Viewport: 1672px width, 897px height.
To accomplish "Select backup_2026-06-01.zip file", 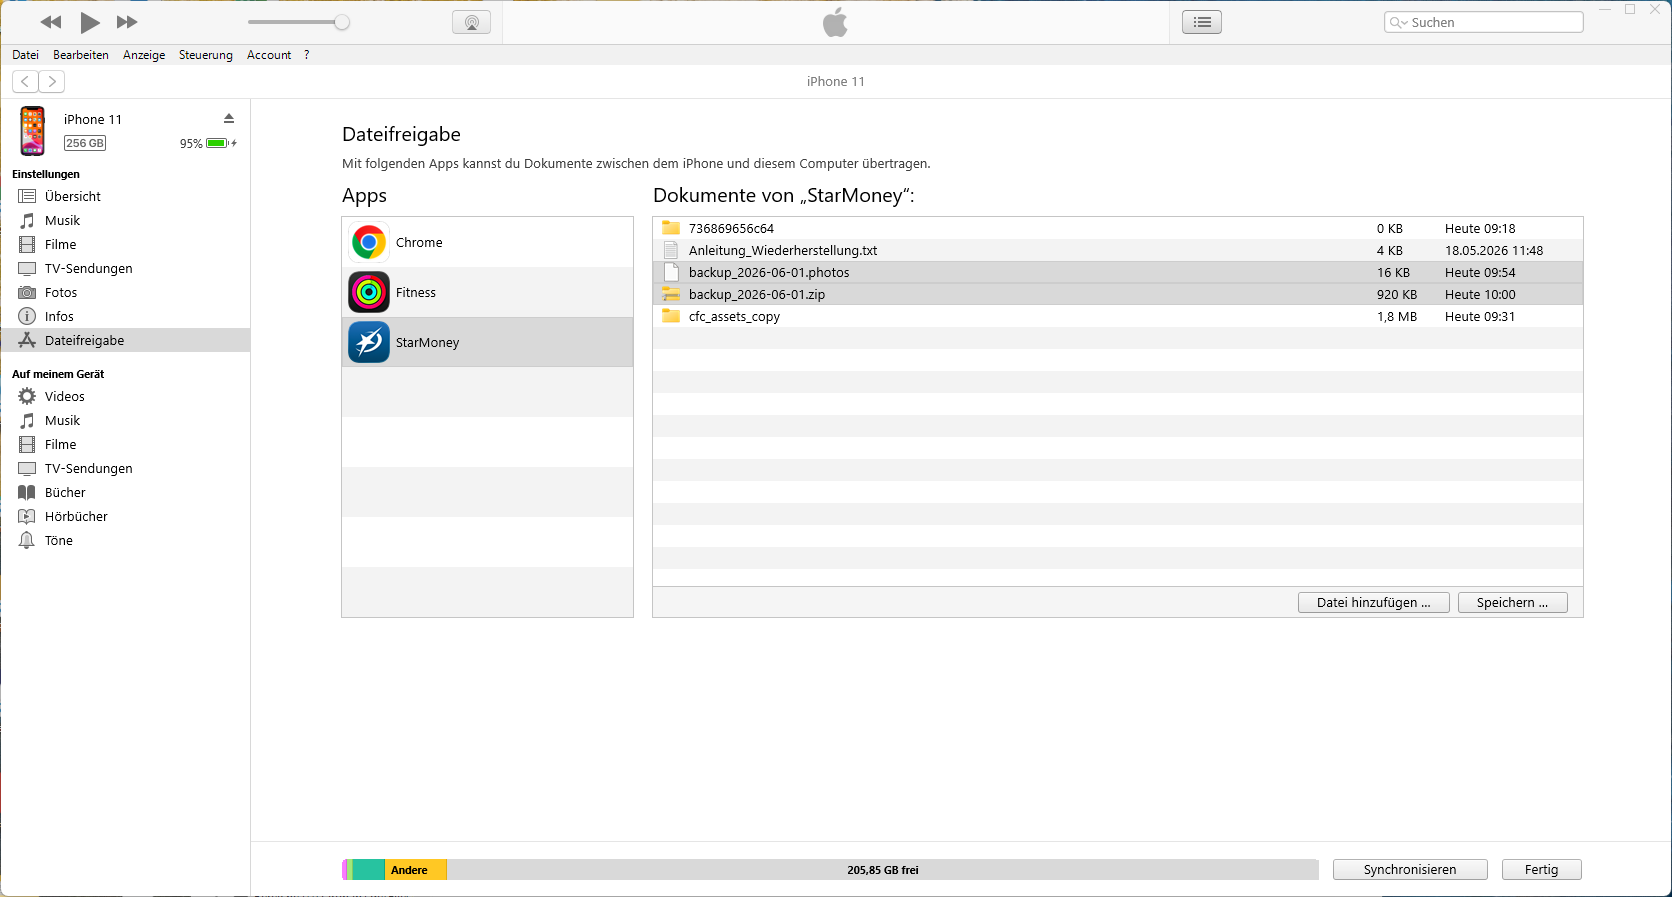I will tap(1117, 294).
